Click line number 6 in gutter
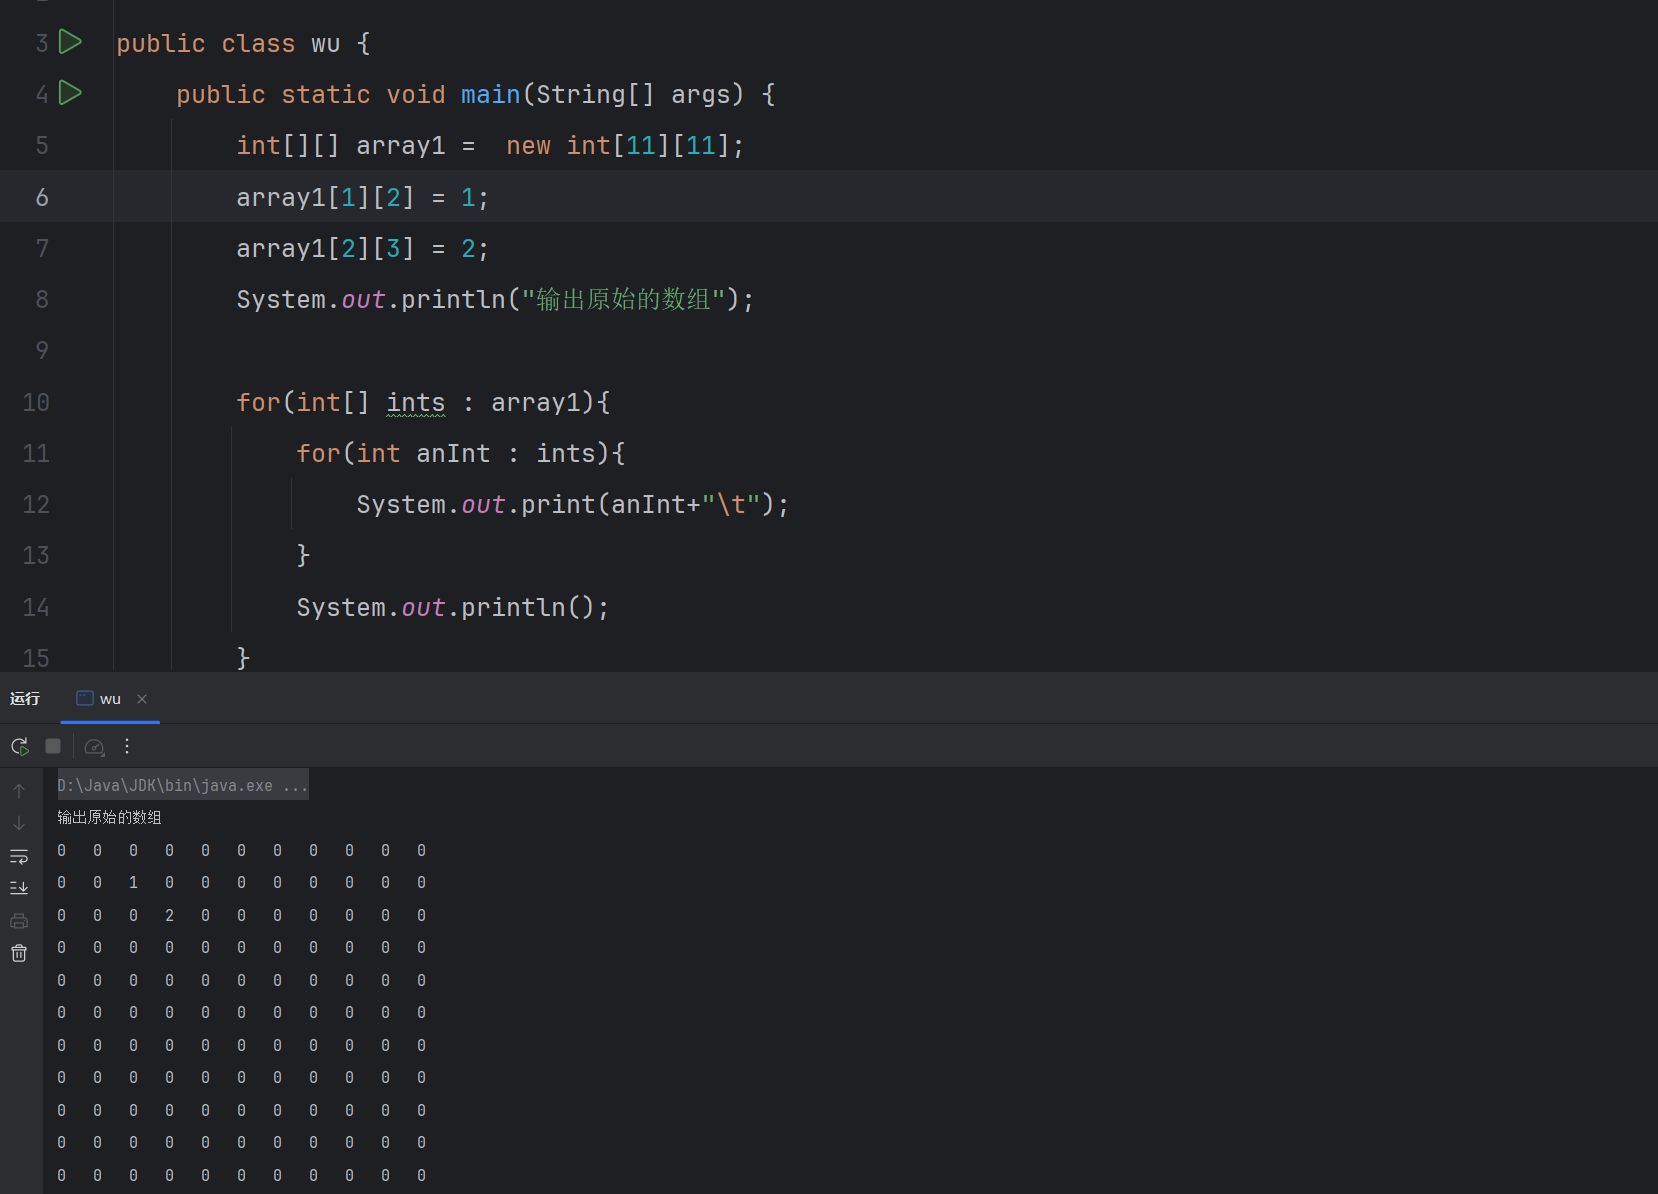This screenshot has height=1194, width=1658. click(42, 197)
